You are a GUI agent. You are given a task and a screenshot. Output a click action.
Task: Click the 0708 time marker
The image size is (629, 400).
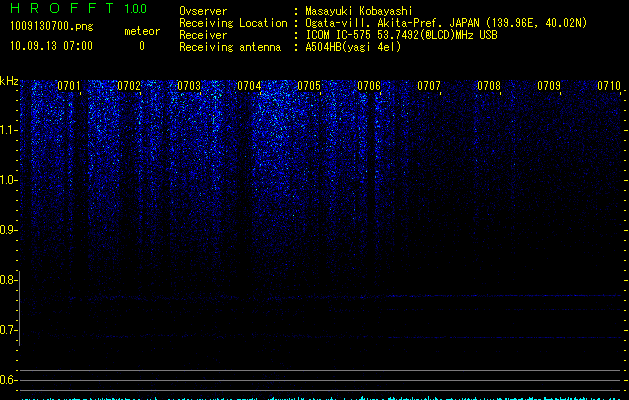[489, 86]
